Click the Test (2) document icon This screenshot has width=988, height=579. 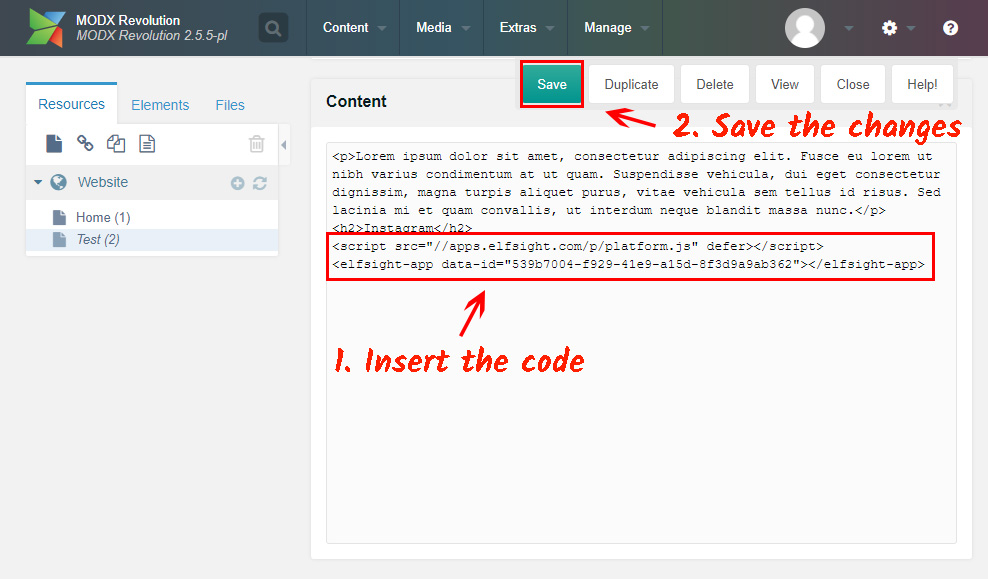tap(59, 239)
